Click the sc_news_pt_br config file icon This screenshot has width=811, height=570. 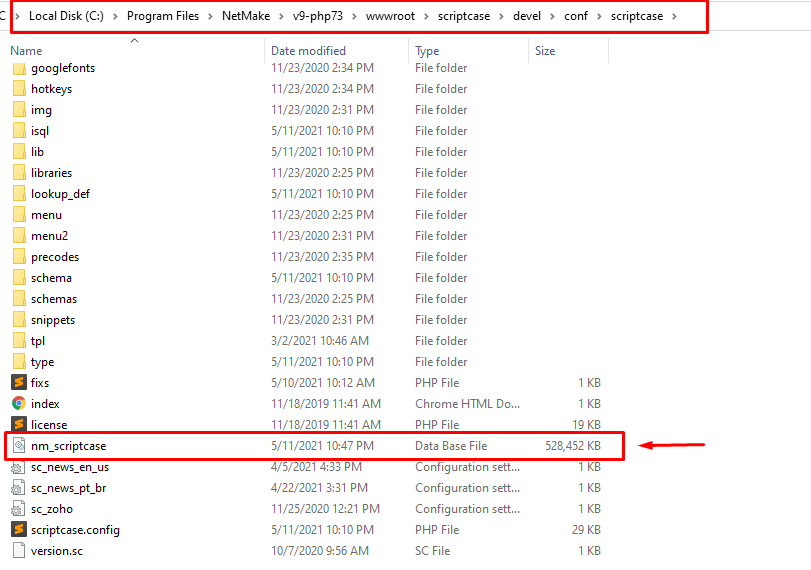click(x=18, y=488)
